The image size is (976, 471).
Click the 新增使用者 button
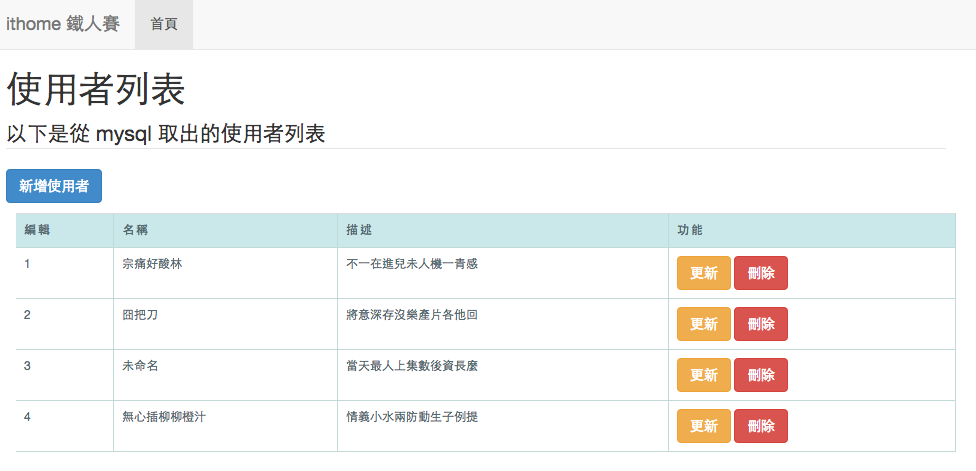pyautogui.click(x=54, y=186)
